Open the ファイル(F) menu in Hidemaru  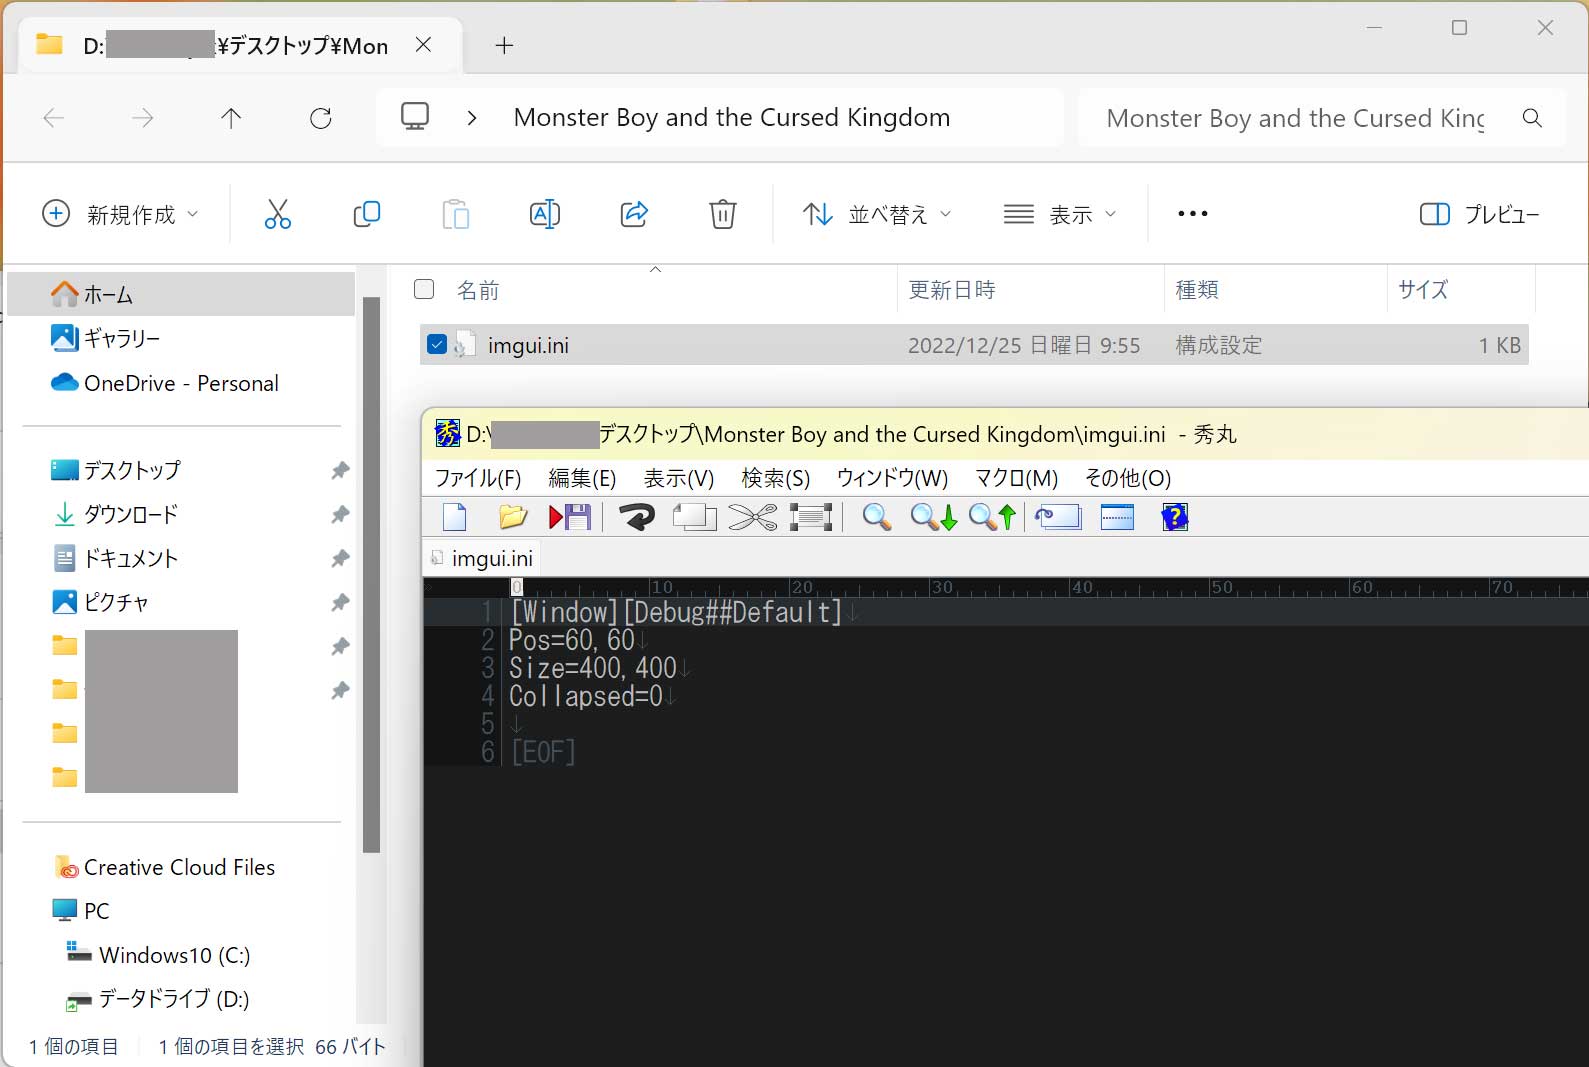point(478,478)
